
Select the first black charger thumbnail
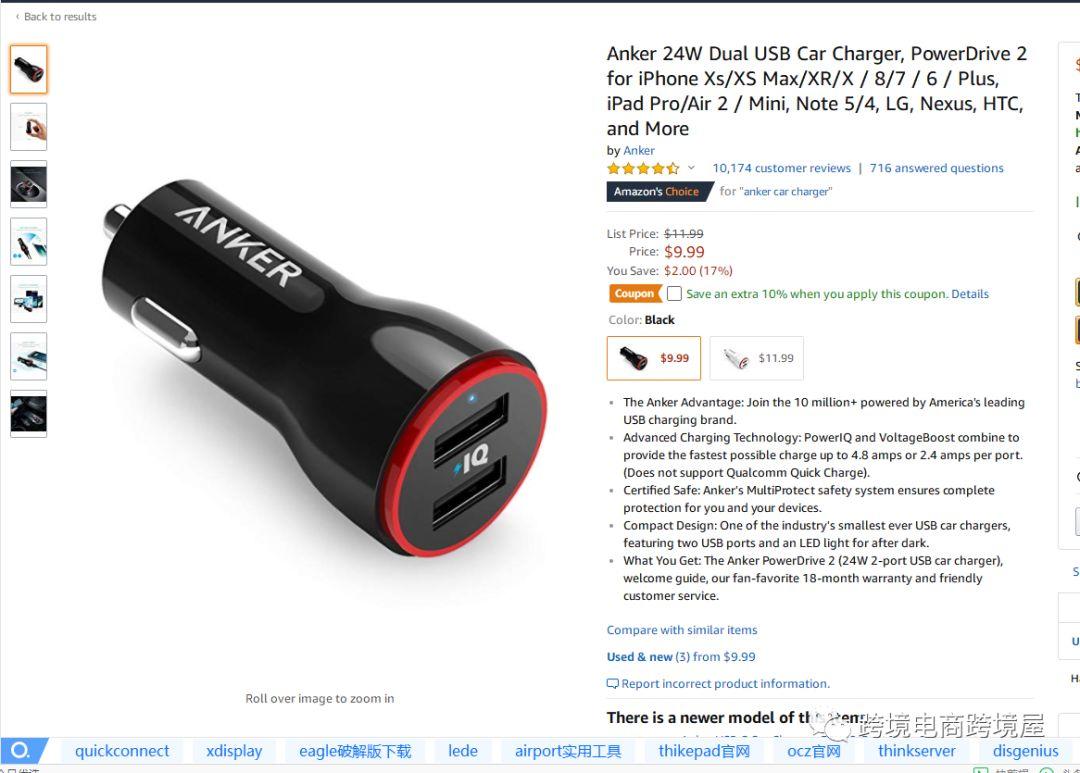28,69
